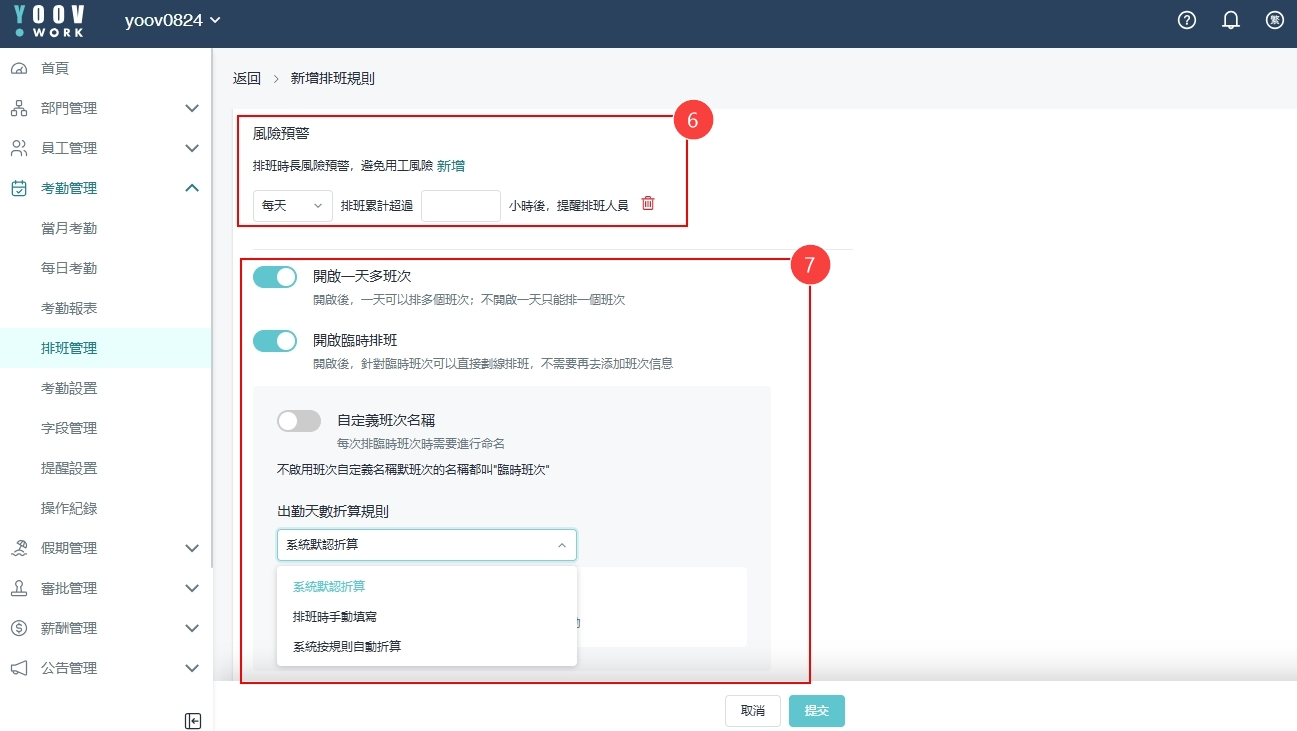Click the red trash delete icon
Image resolution: width=1297 pixels, height=731 pixels.
tap(648, 204)
